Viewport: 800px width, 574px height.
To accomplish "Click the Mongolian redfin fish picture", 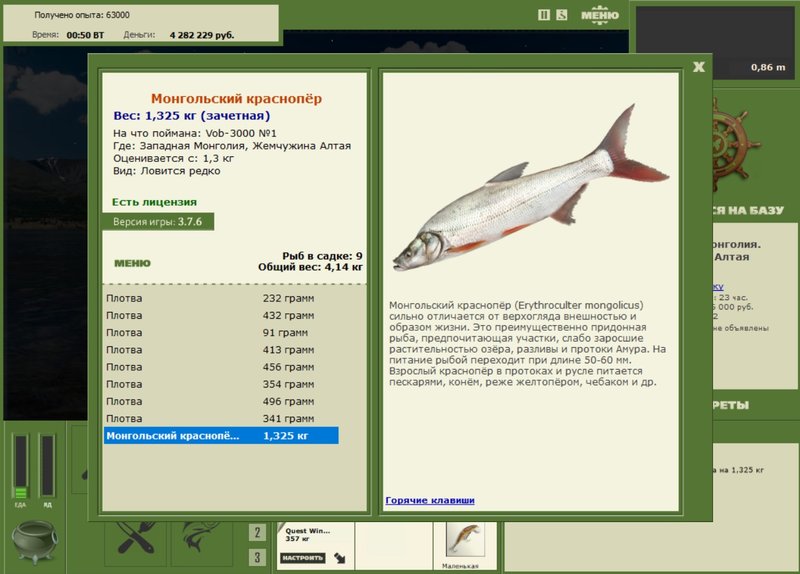I will pyautogui.click(x=531, y=189).
